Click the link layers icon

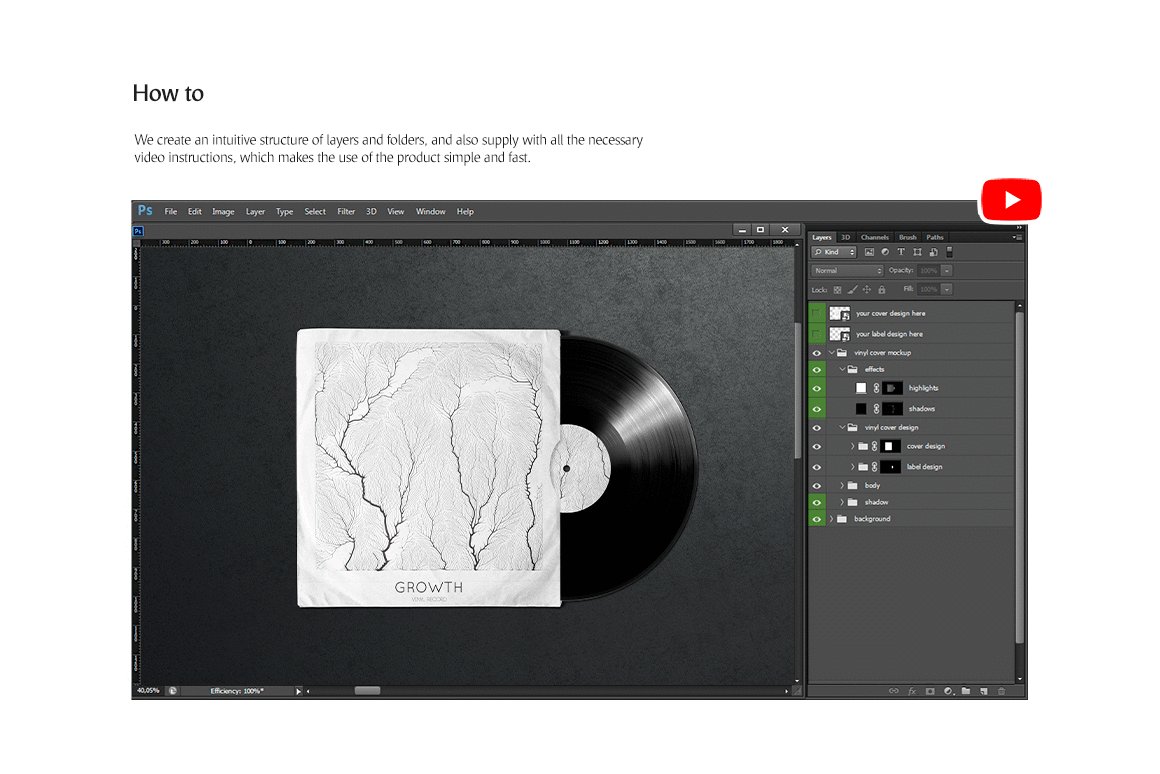[894, 691]
